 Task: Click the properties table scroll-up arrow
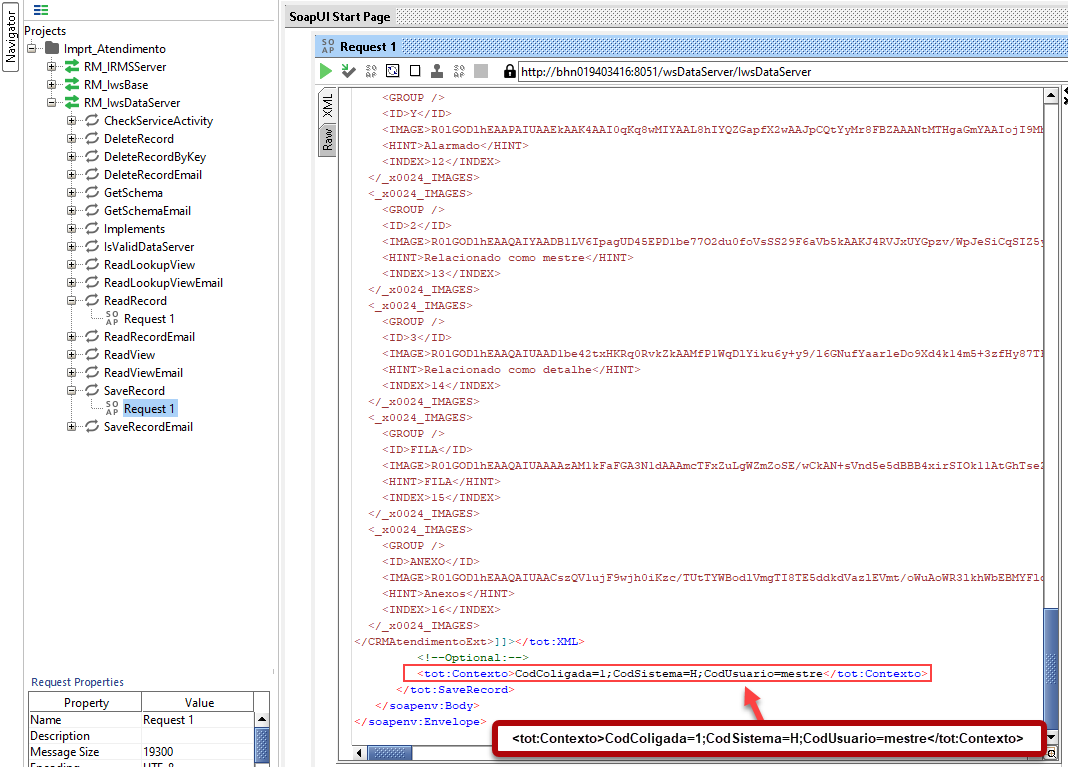(x=262, y=719)
